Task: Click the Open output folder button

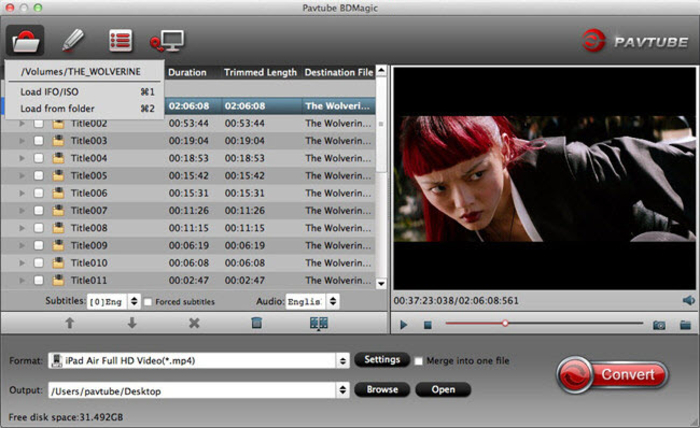Action: coord(443,389)
